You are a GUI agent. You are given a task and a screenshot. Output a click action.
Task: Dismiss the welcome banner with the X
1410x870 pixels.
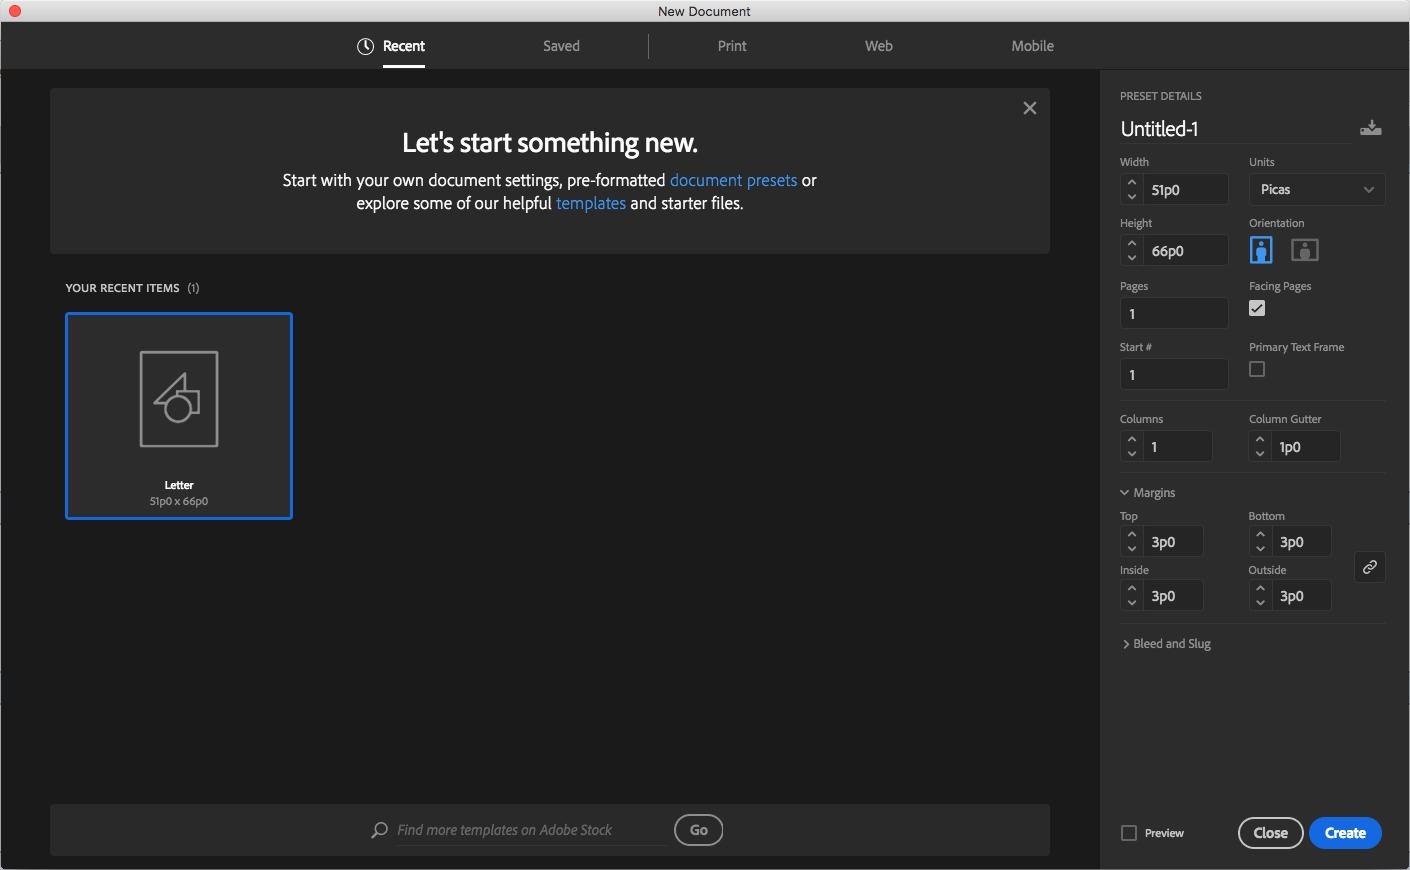coord(1030,108)
